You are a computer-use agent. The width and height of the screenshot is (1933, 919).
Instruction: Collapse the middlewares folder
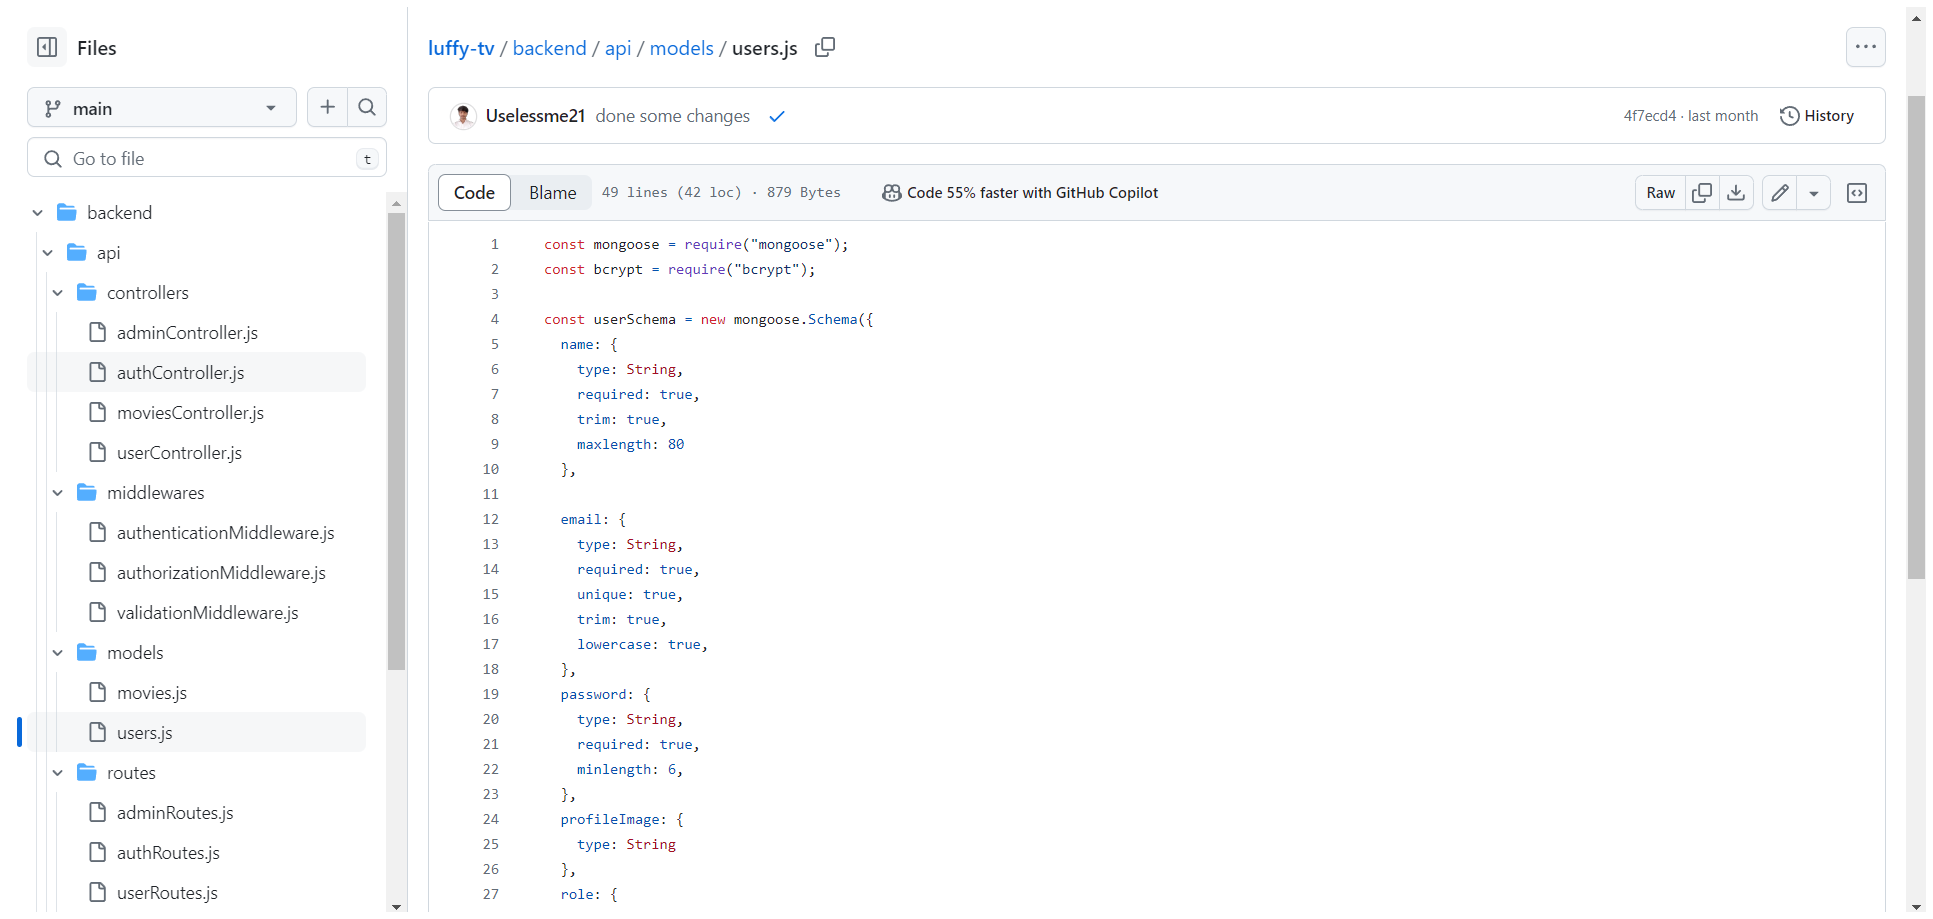[x=58, y=493]
